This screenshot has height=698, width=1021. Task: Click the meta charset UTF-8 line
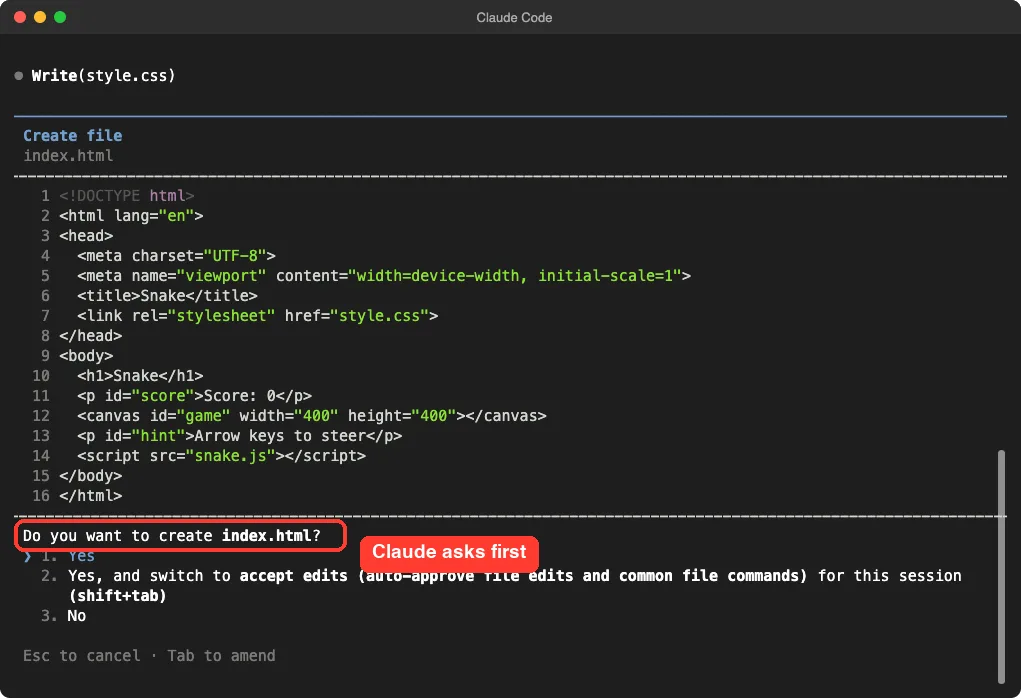176,256
